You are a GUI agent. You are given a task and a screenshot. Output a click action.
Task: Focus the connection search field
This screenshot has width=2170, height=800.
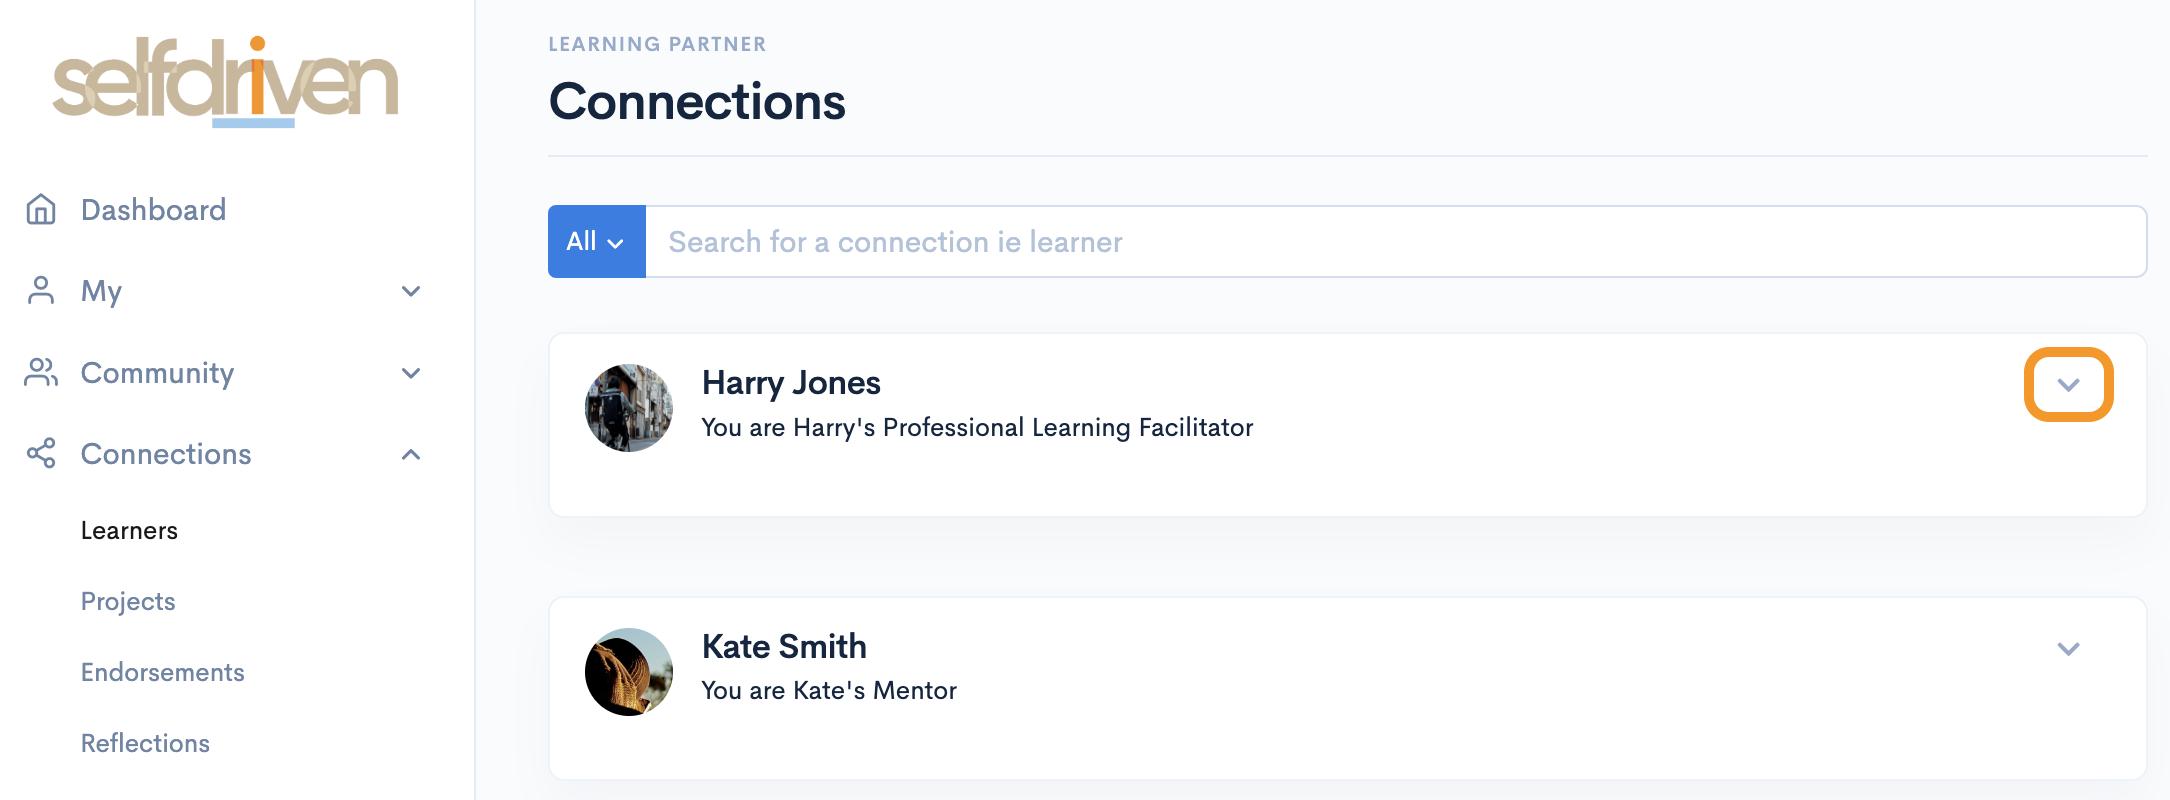coord(1395,242)
